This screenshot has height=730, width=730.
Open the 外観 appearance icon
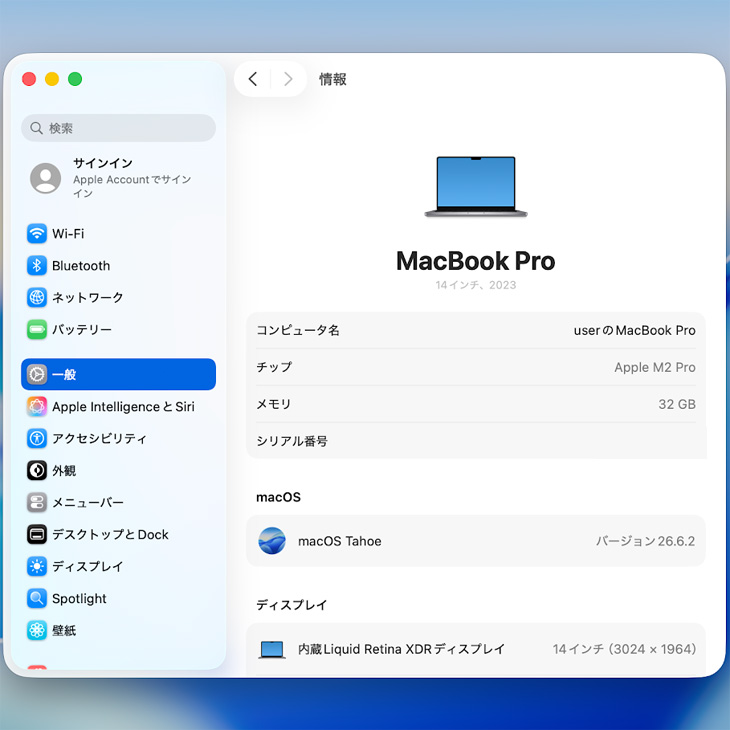(x=37, y=471)
